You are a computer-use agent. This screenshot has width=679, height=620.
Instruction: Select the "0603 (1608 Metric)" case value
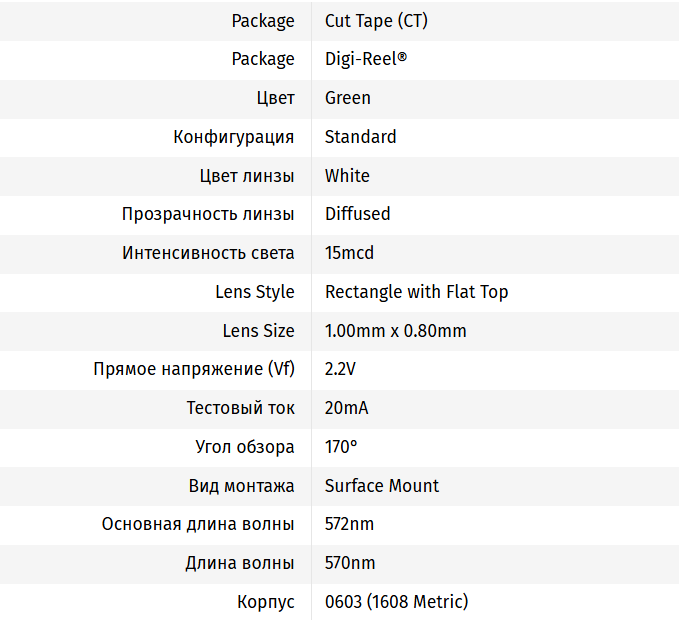point(396,602)
